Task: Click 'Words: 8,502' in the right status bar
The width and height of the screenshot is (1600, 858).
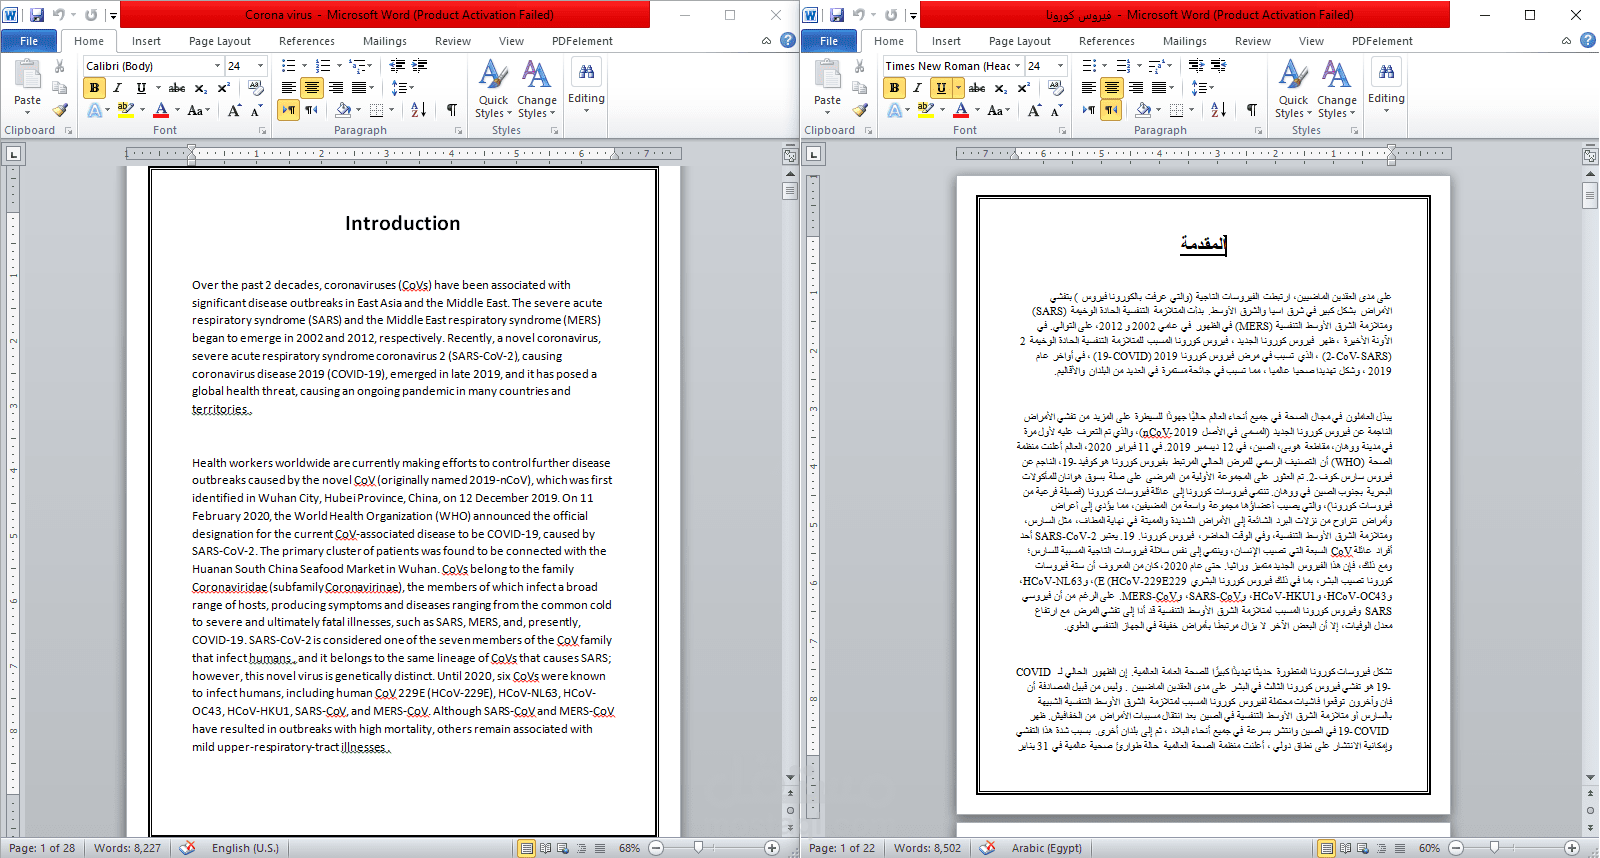Action: (927, 848)
